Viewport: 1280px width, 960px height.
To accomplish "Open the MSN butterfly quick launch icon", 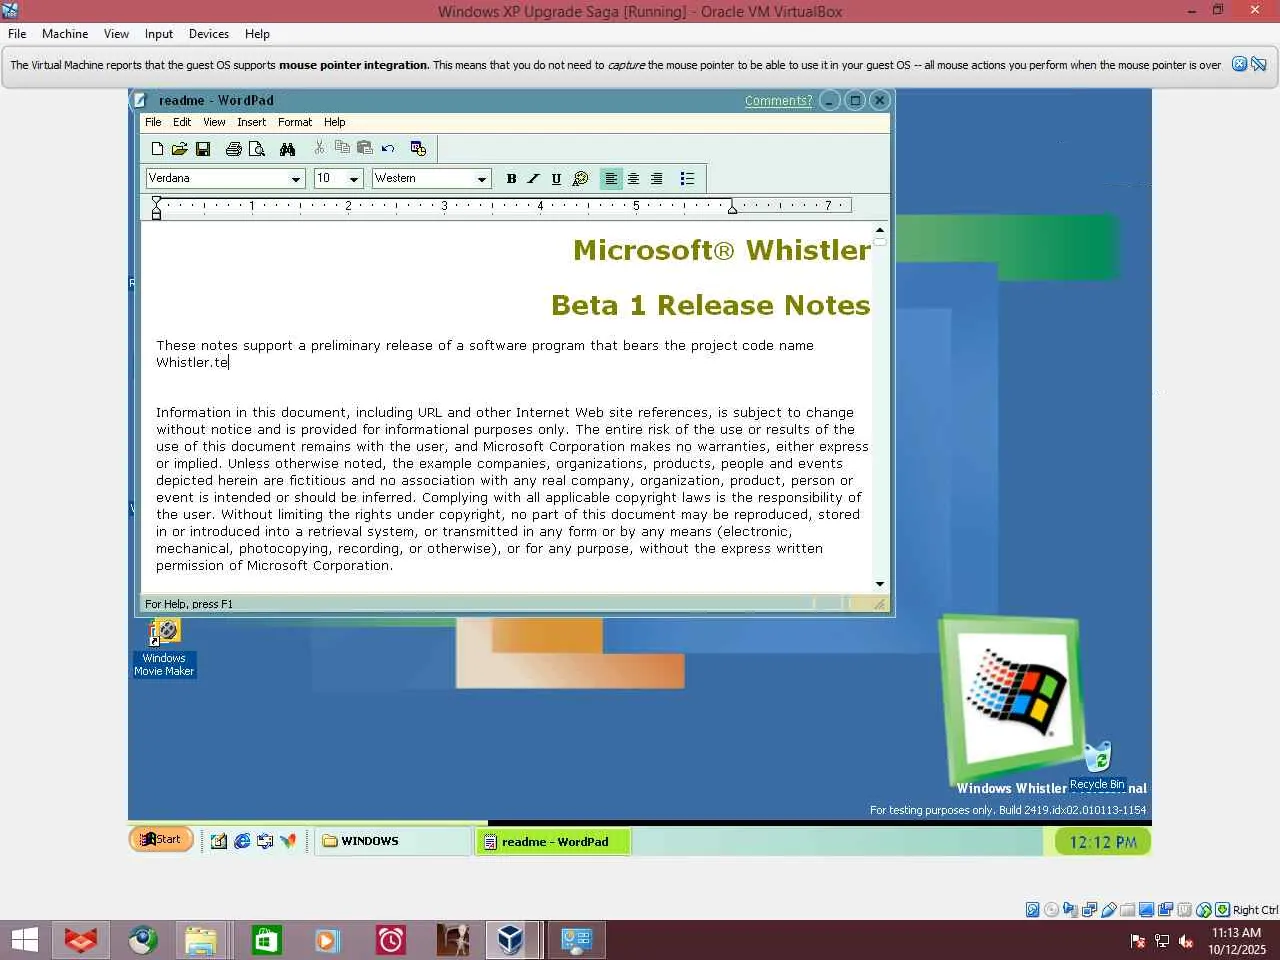I will [x=288, y=841].
